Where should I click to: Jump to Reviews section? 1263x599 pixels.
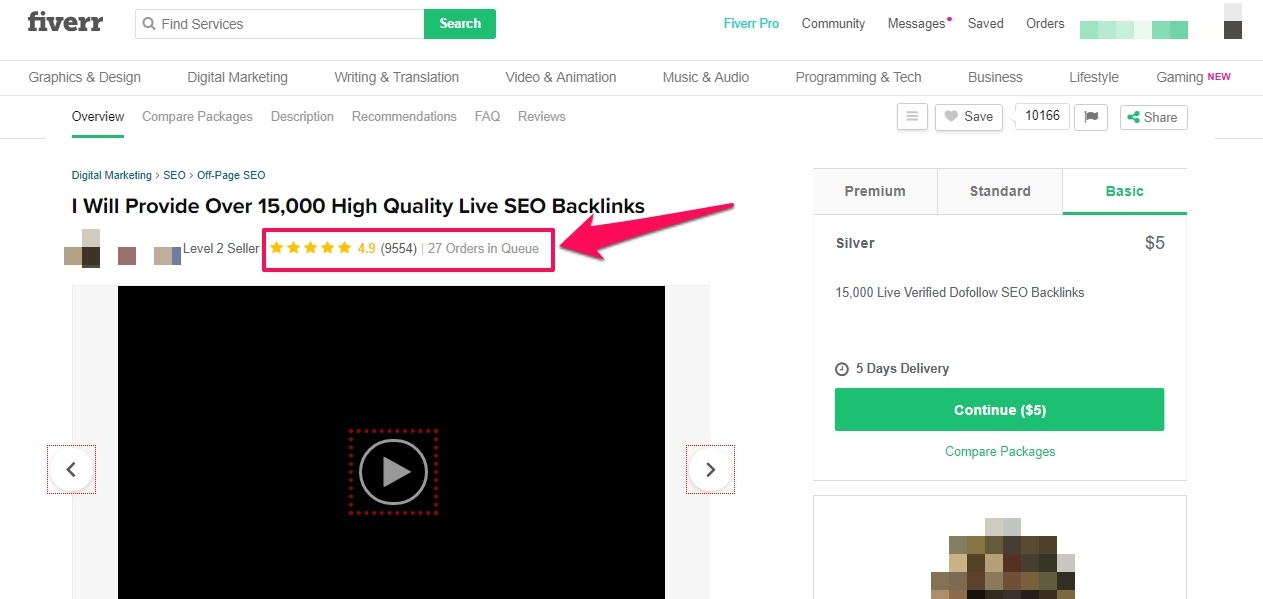coord(541,116)
